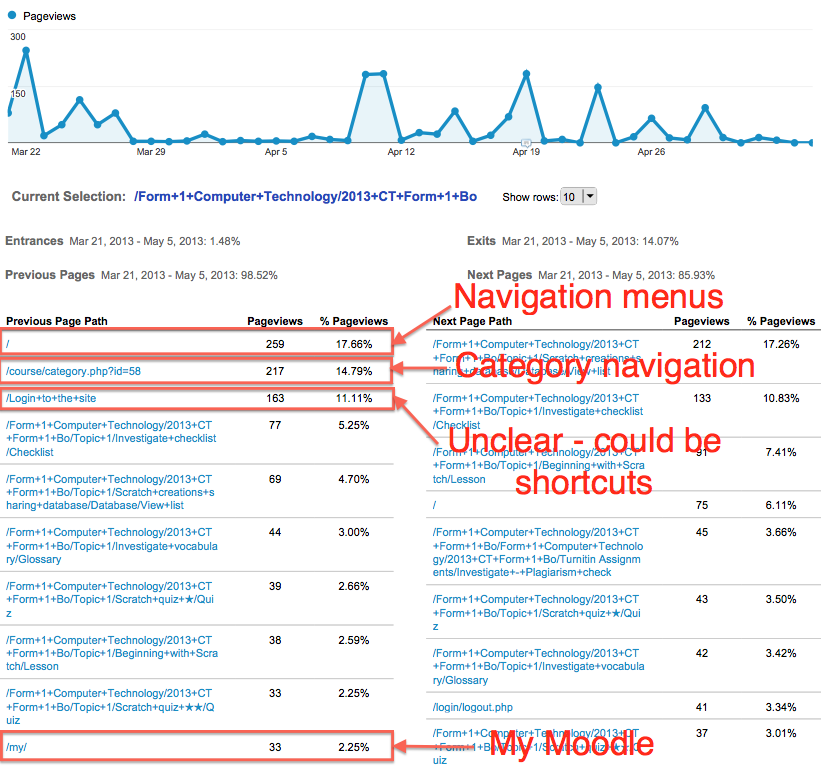Select 10 from the Show rows selector

click(570, 196)
